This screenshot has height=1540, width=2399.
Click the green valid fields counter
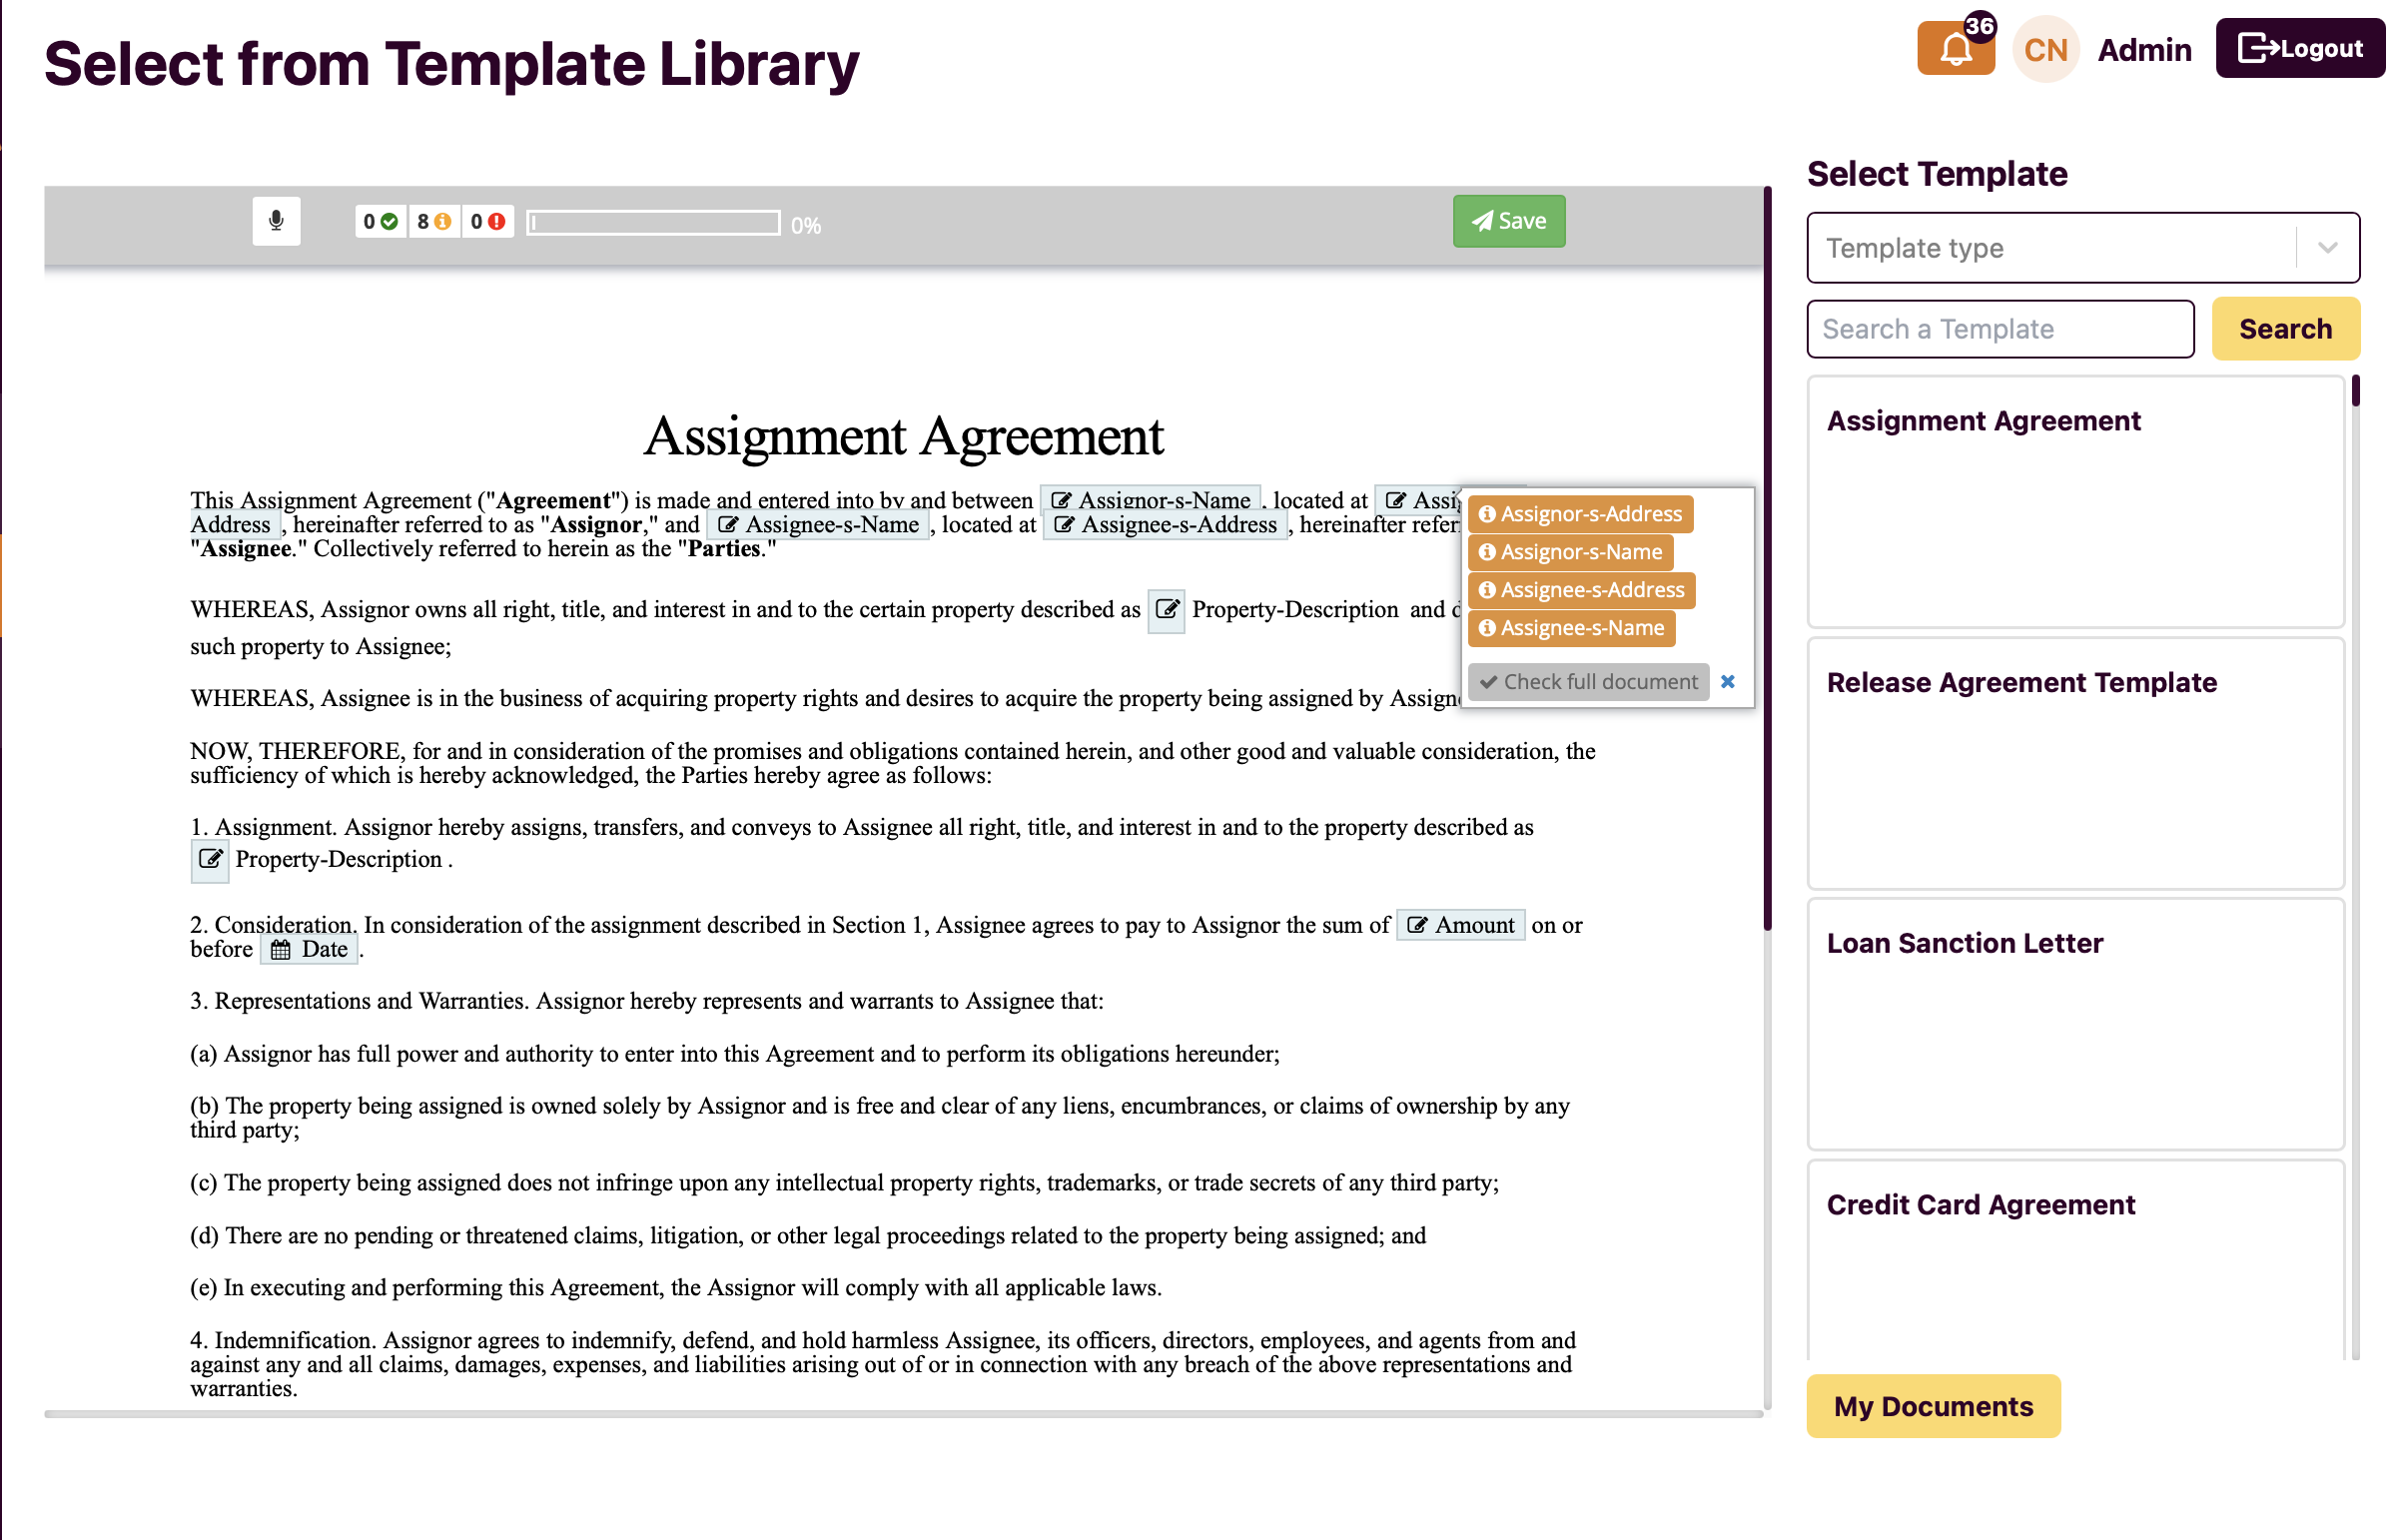(x=381, y=222)
